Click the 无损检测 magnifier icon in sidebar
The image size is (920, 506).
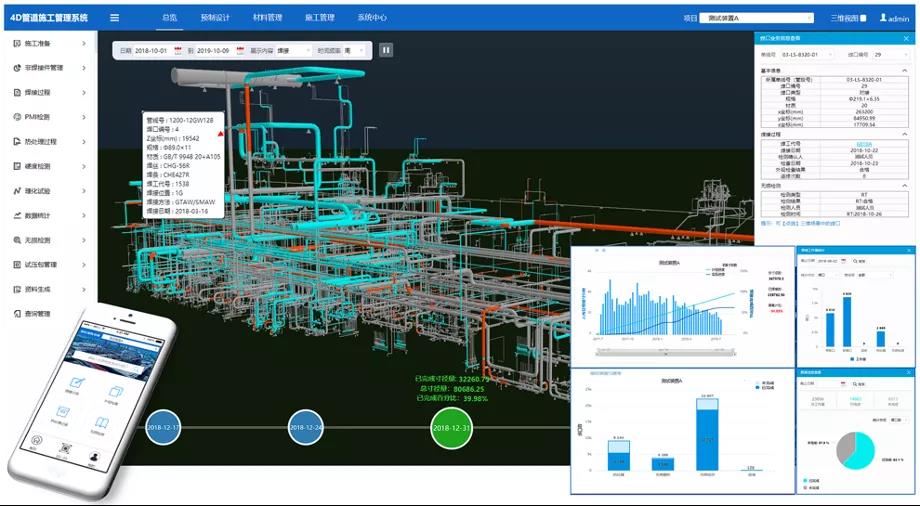coord(16,240)
